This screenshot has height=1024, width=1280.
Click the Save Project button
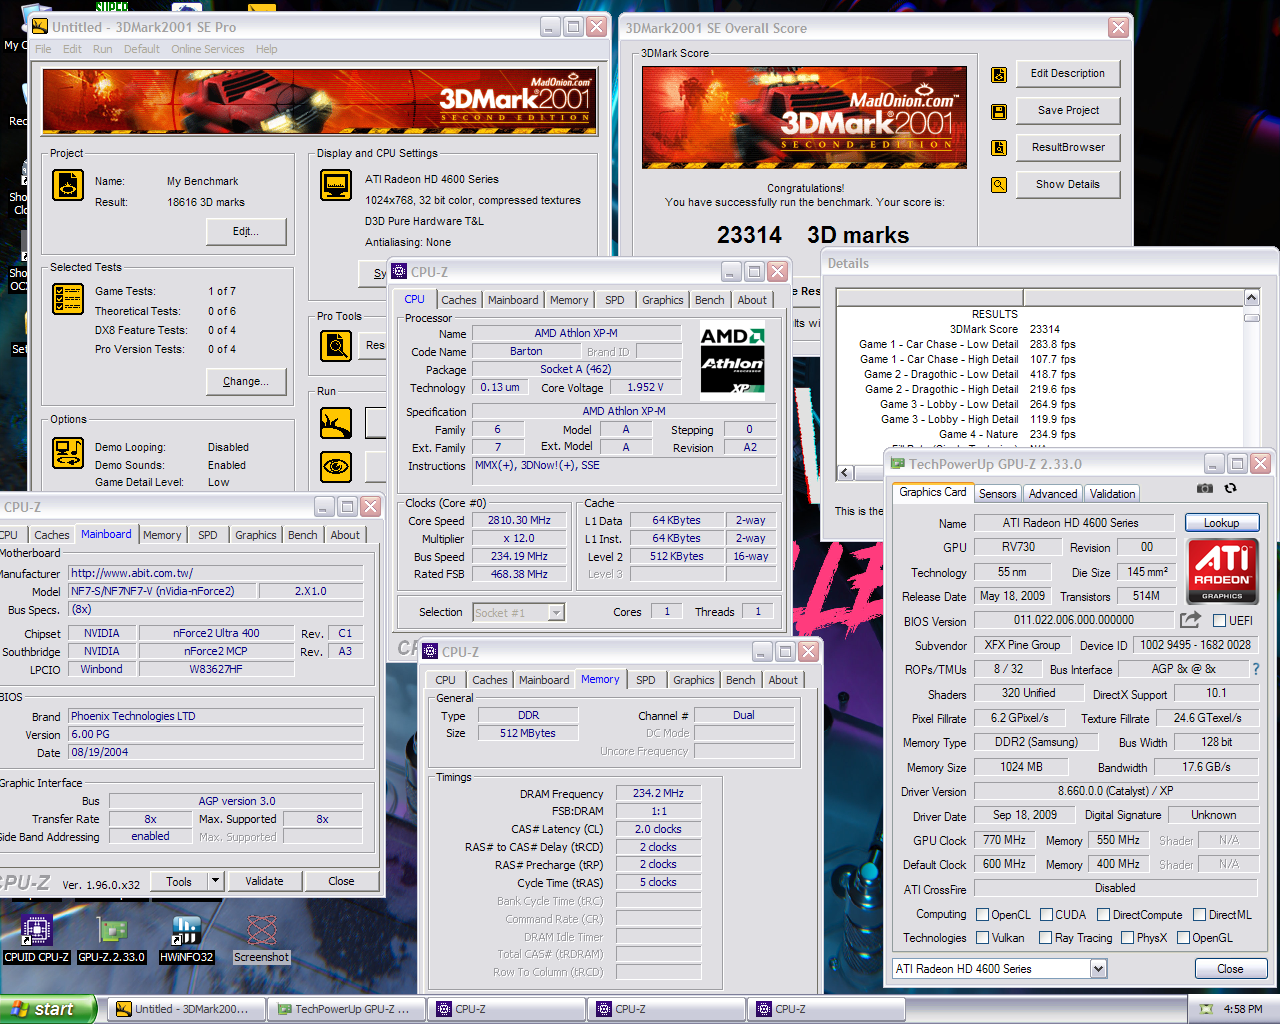(1068, 111)
